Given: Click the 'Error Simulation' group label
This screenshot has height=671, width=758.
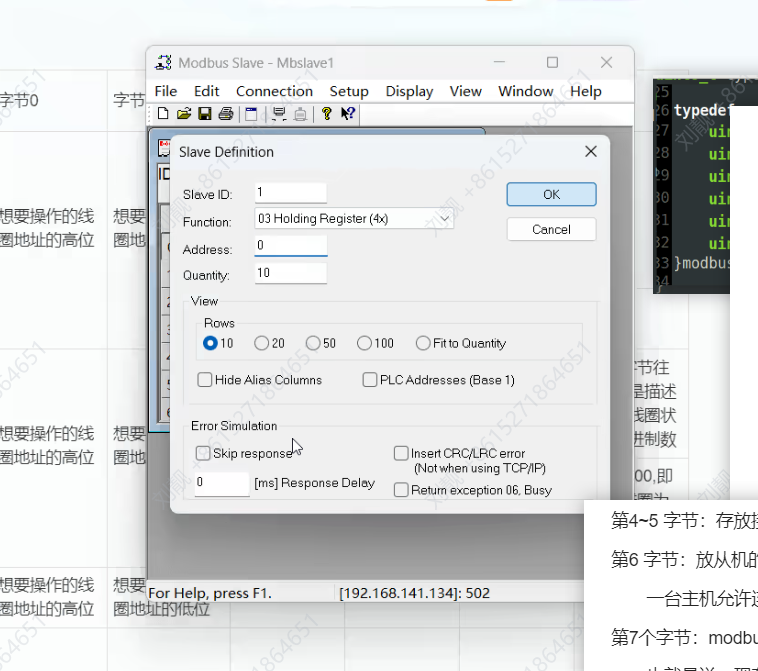Looking at the screenshot, I should [234, 426].
